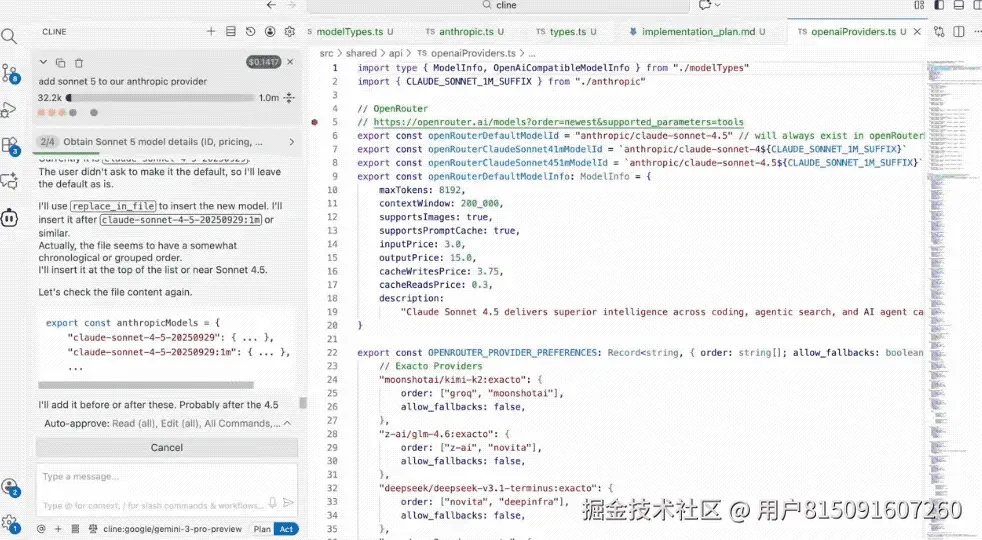This screenshot has width=982, height=540.
Task: Close the current Cline task
Action: [x=290, y=62]
